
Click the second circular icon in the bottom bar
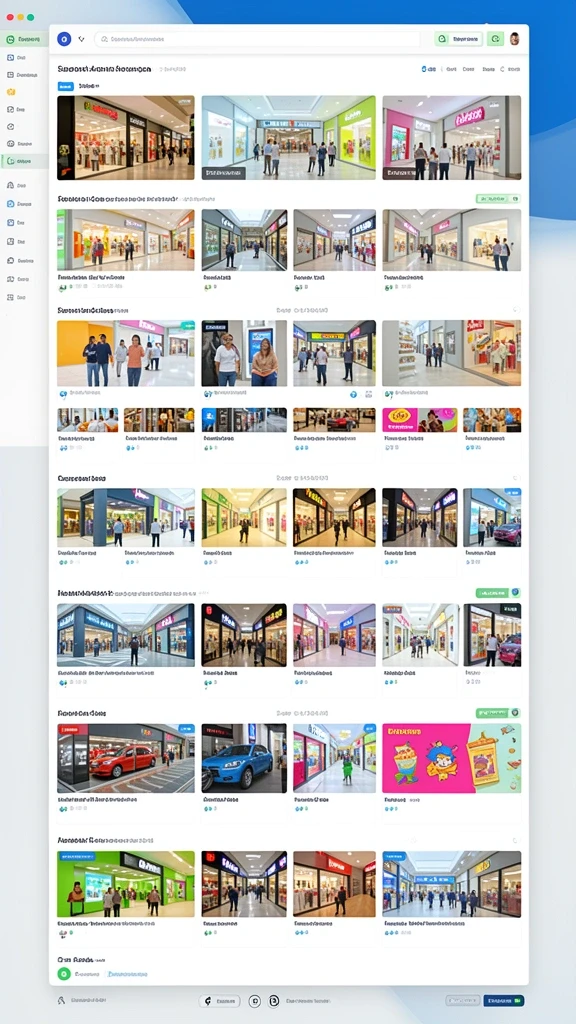point(274,1000)
